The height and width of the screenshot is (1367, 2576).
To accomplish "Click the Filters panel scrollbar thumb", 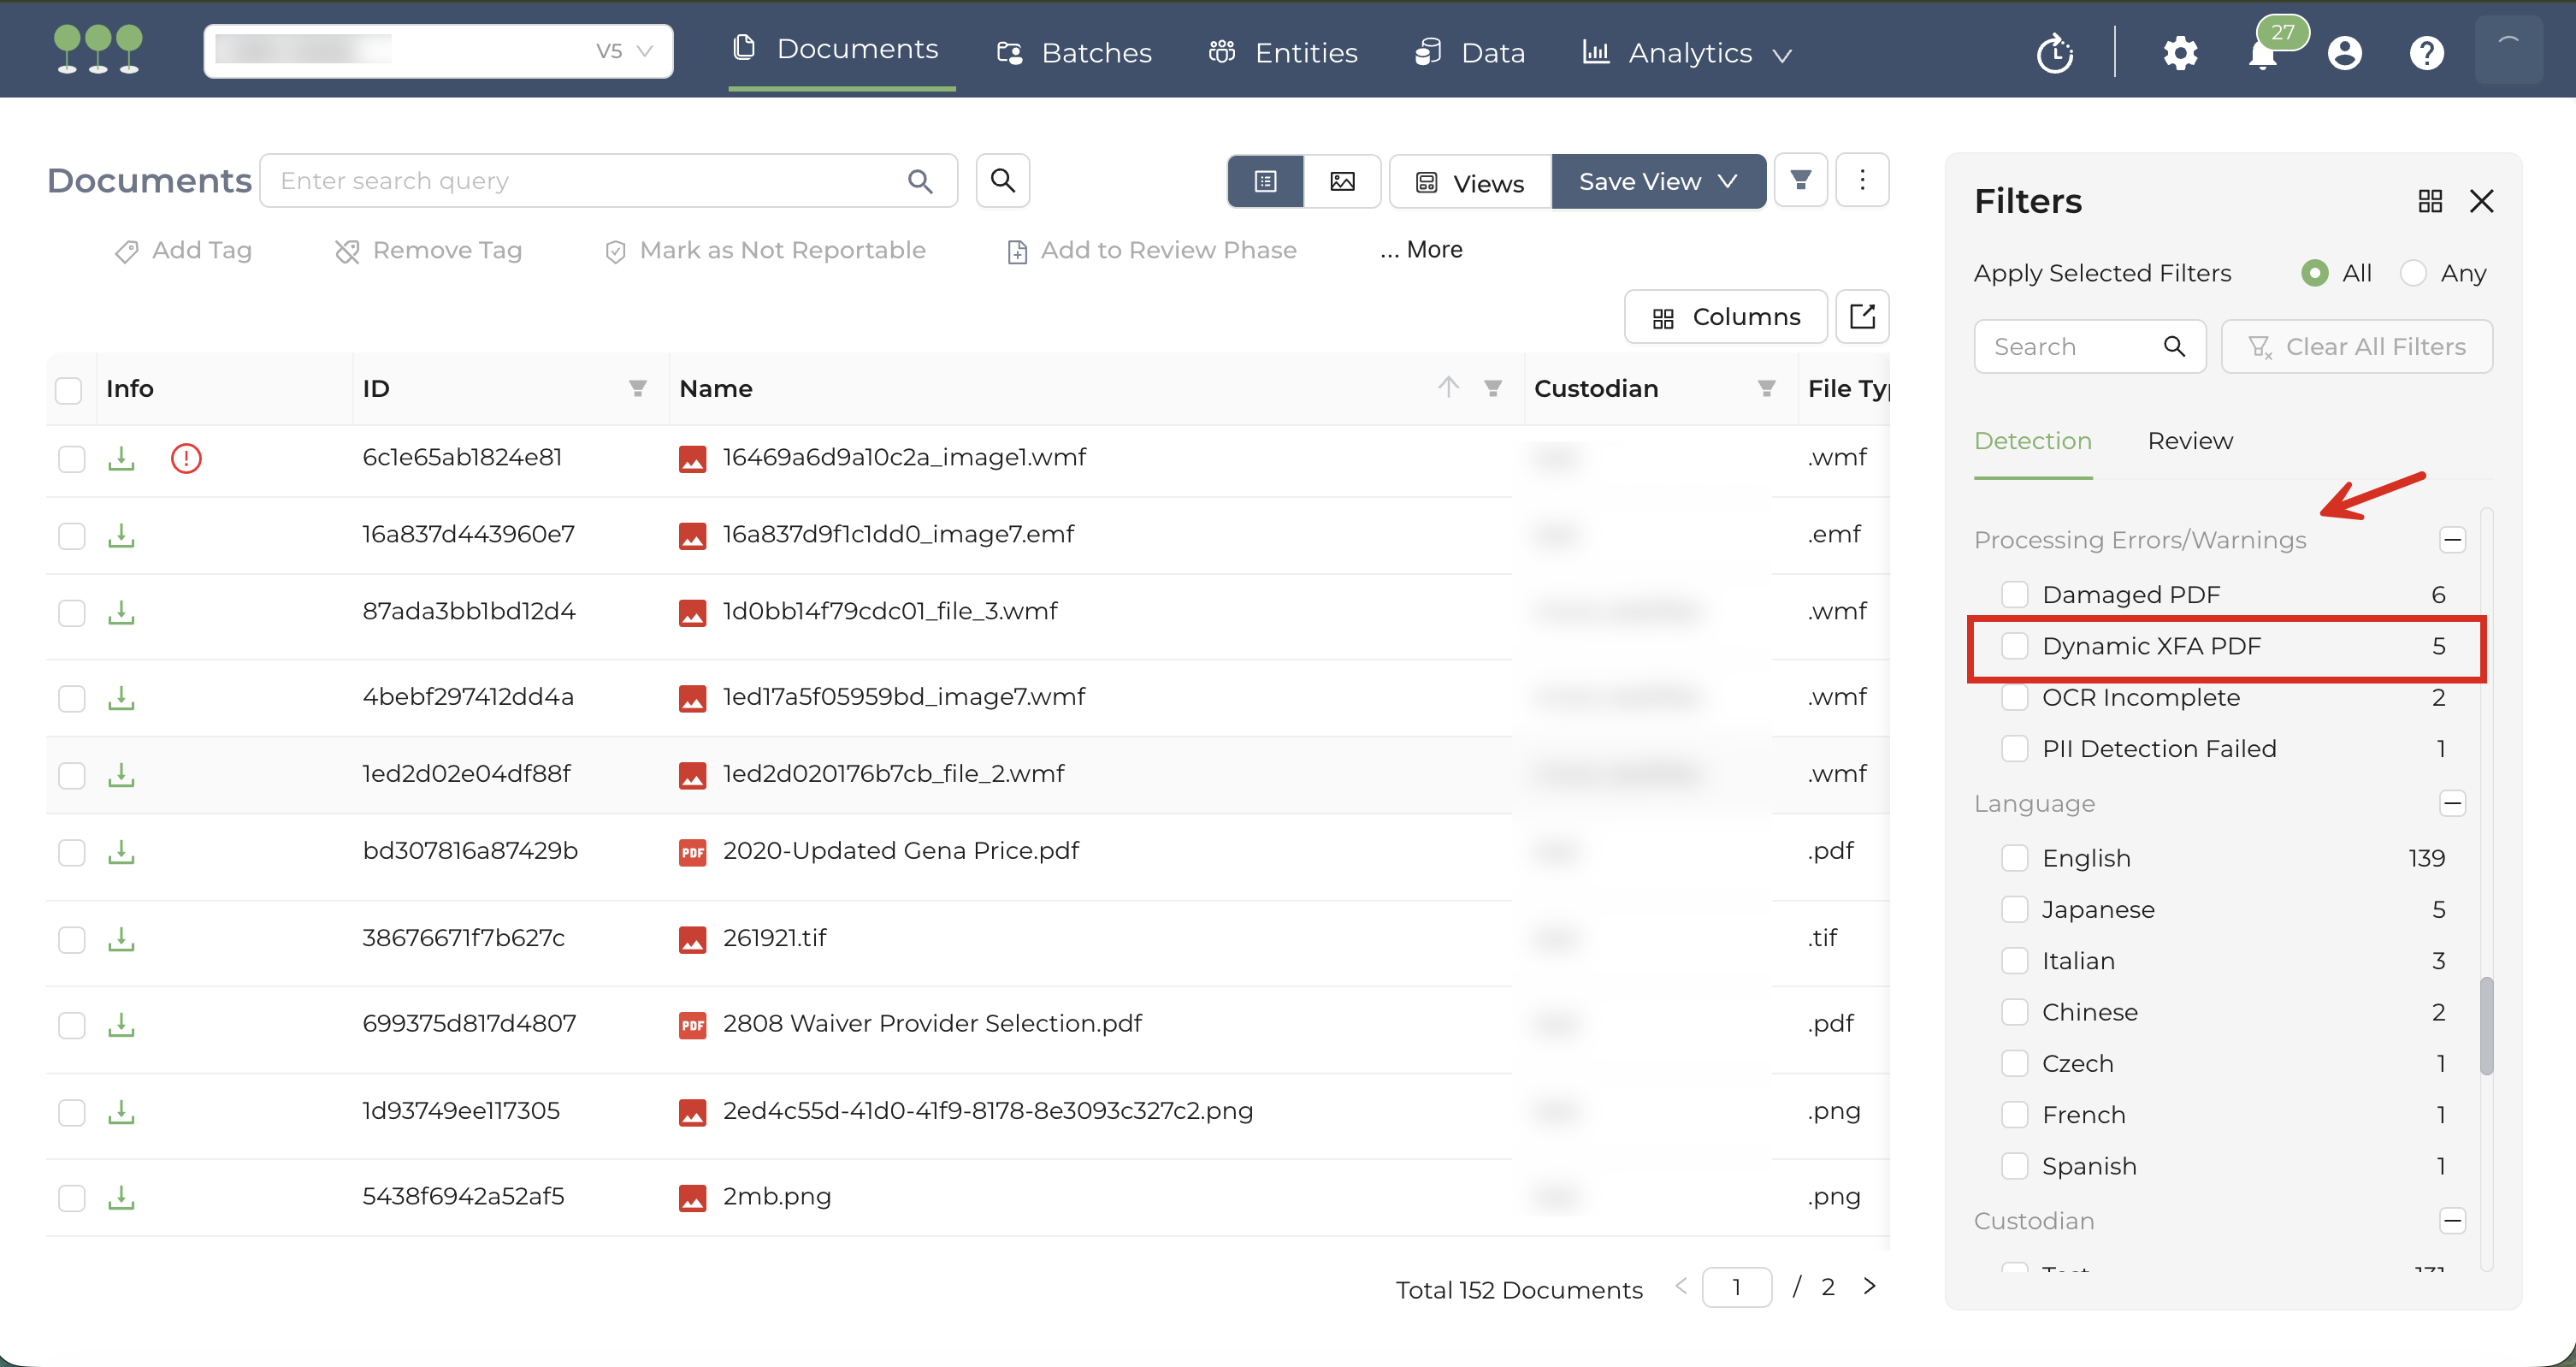I will click(x=2486, y=1025).
